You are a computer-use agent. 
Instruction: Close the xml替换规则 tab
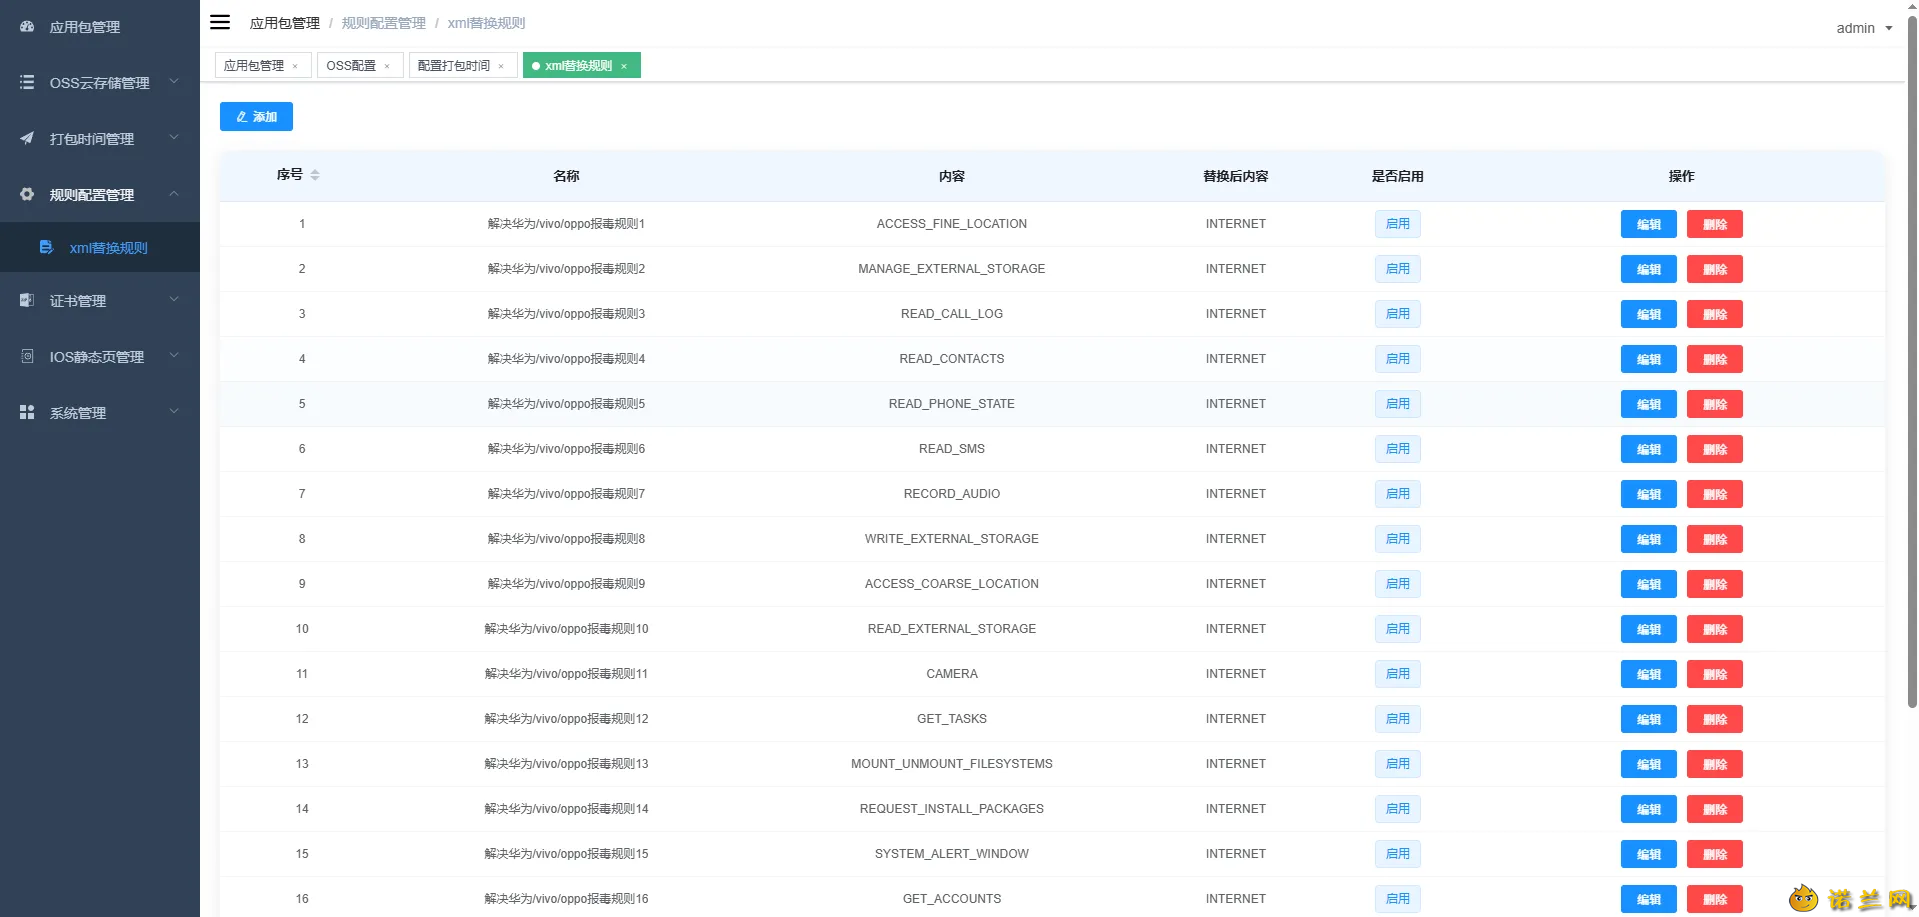[x=624, y=66]
